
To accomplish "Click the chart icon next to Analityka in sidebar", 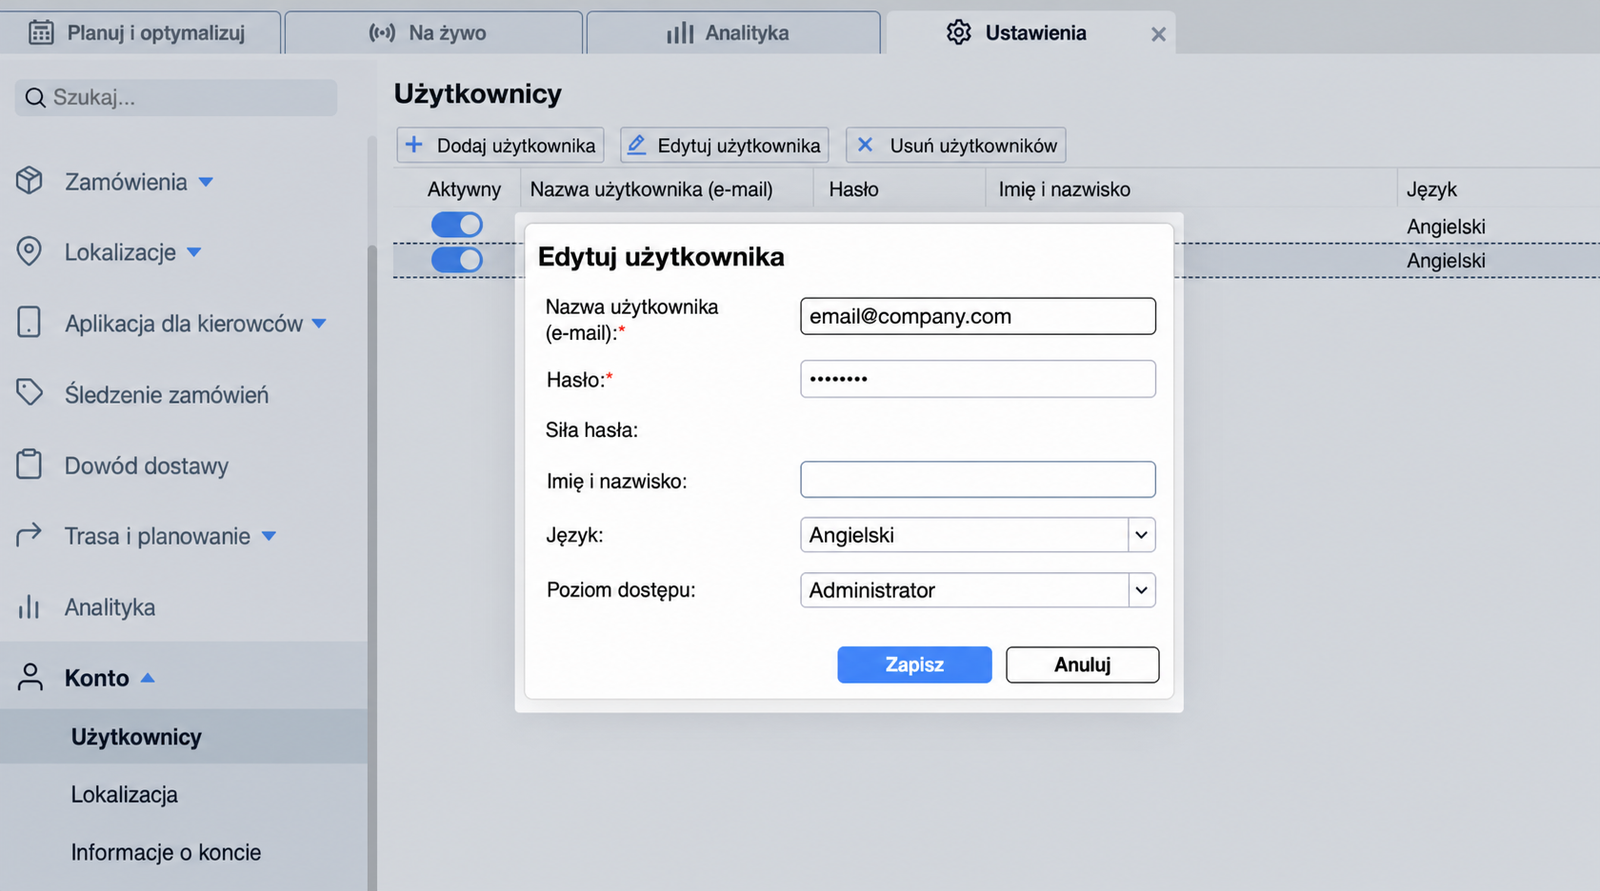I will [x=29, y=606].
